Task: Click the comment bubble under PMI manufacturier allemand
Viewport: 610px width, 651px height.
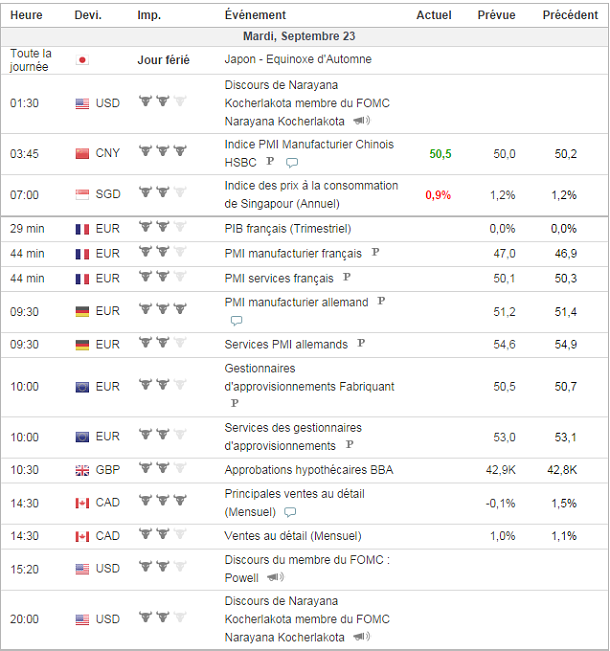Action: click(236, 321)
